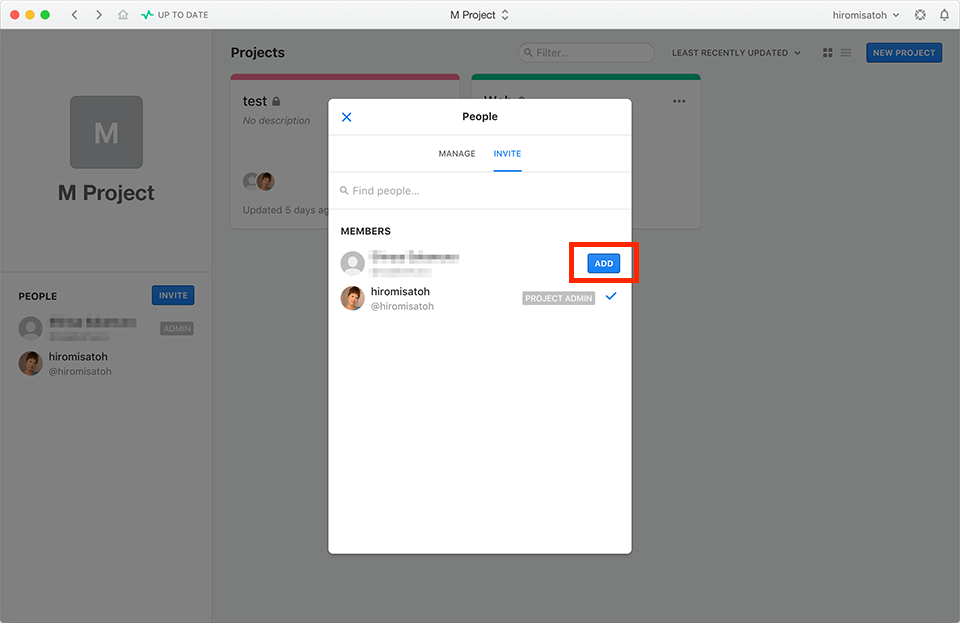Image resolution: width=960 pixels, height=623 pixels.
Task: Click the INVITE button in sidebar PEOPLE section
Action: (x=173, y=296)
